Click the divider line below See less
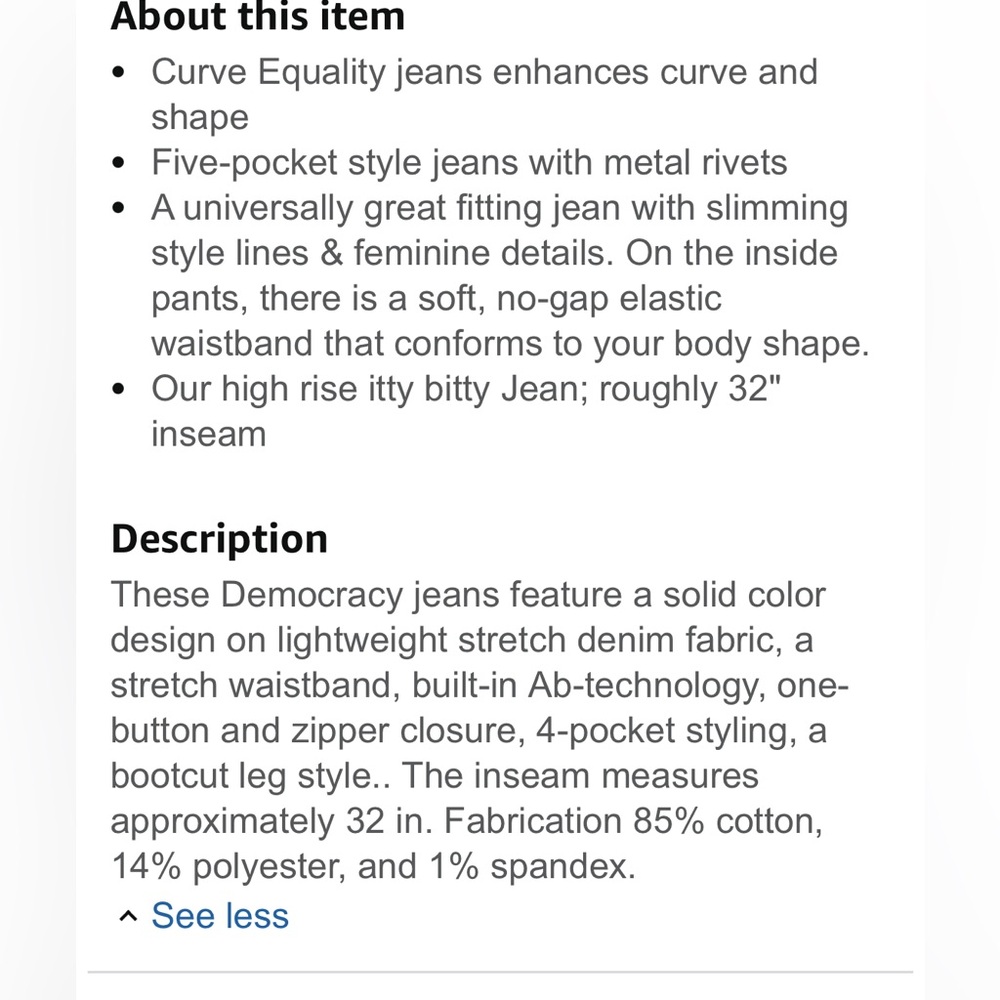The image size is (1000, 1000). 500,972
